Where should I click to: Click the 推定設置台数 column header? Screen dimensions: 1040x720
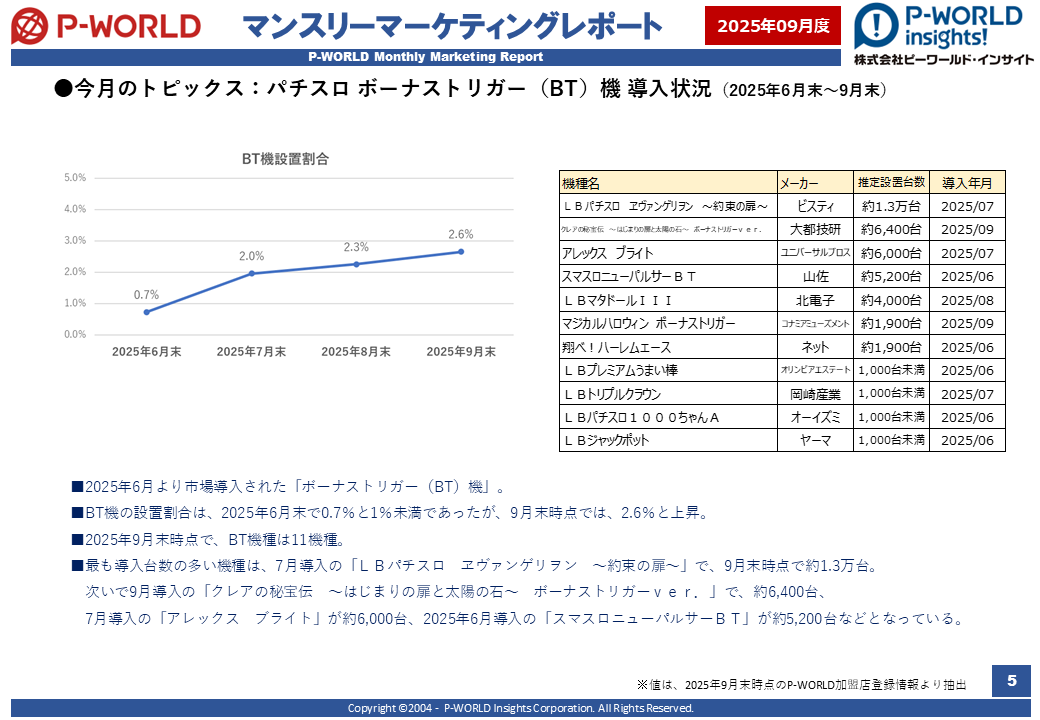(x=891, y=183)
